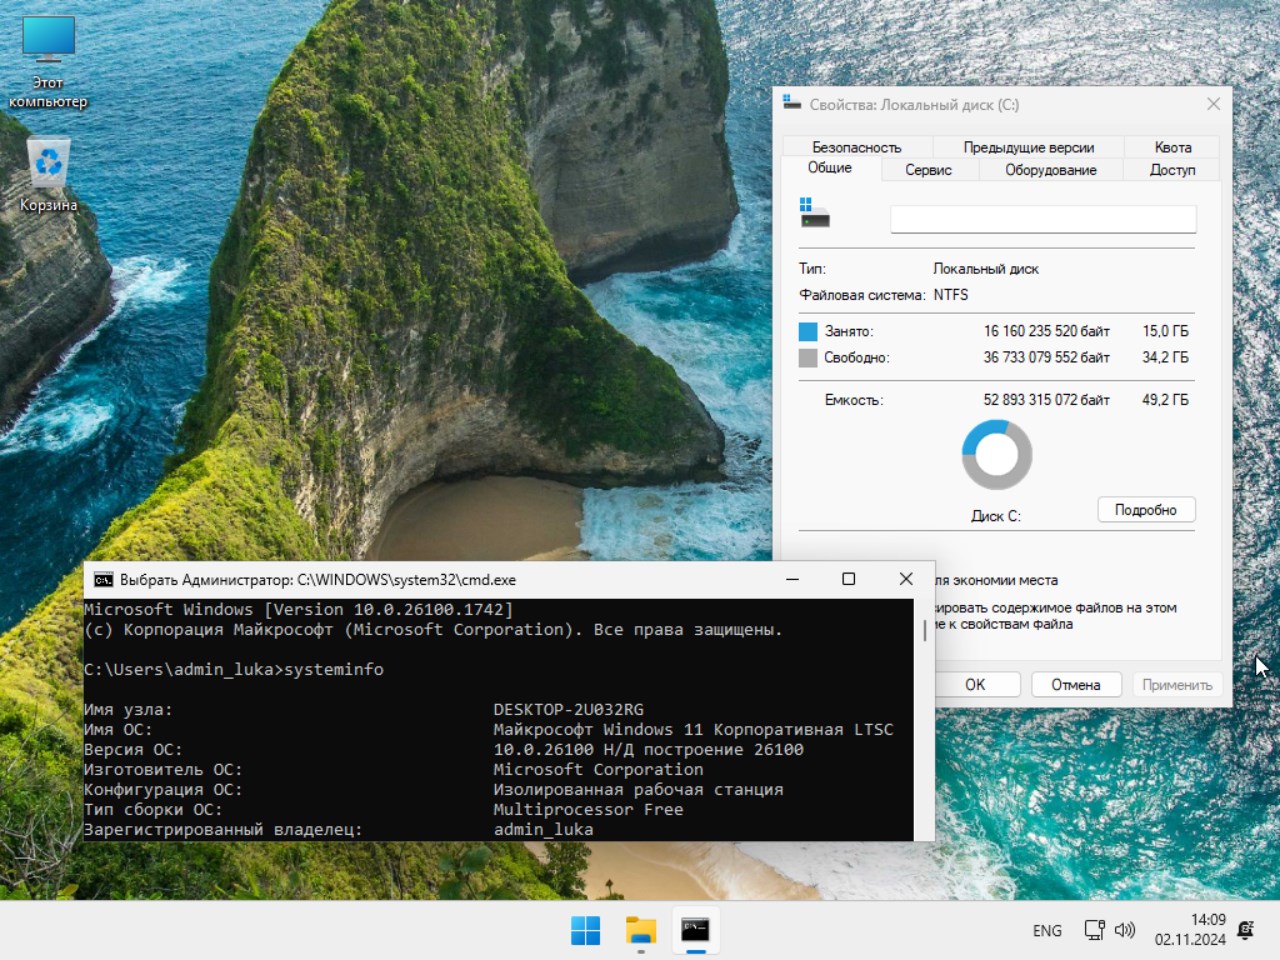Click the NTFS file system value
Image resolution: width=1280 pixels, height=960 pixels.
(x=951, y=295)
